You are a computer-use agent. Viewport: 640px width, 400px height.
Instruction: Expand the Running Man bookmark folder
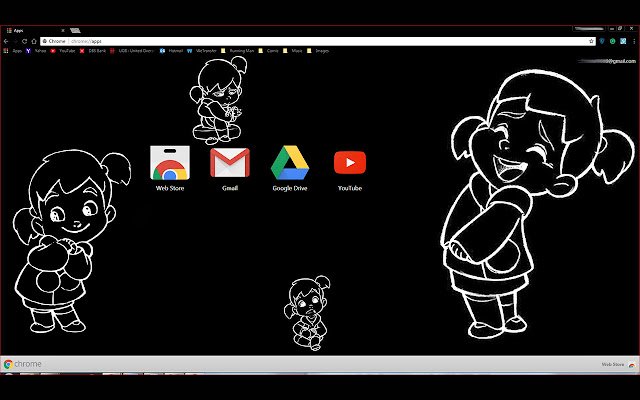click(x=238, y=51)
